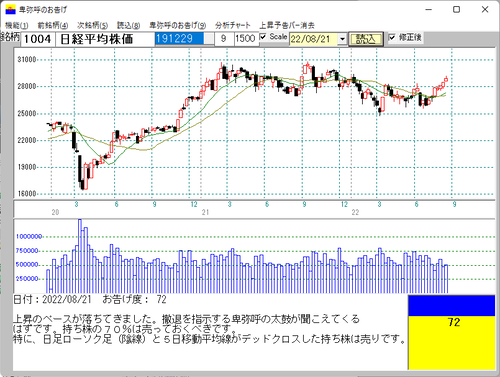Click the 日付：2022/08/21 text

click(52, 299)
